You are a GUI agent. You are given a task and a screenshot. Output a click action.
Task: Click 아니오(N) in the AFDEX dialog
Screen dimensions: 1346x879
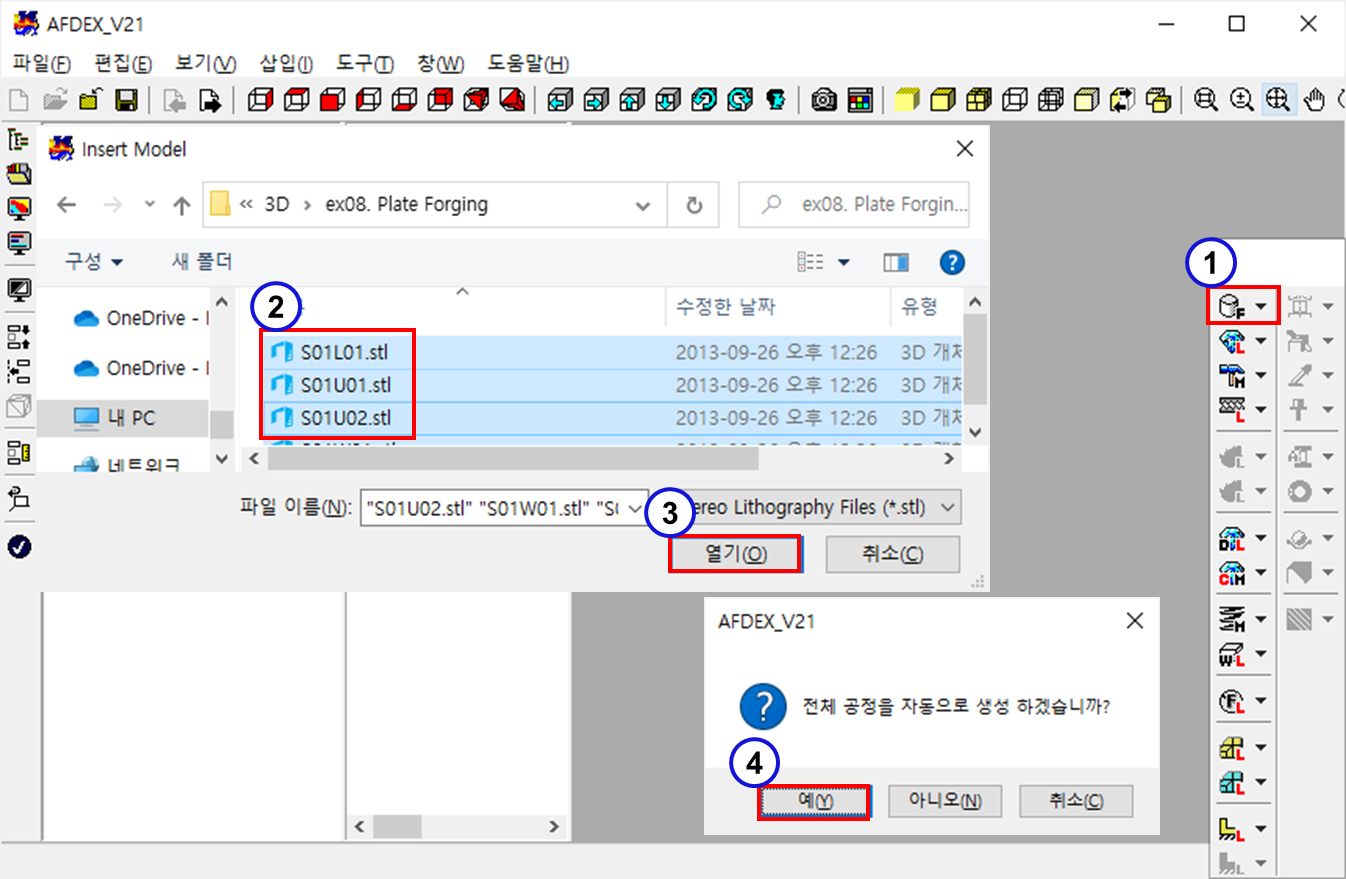[x=944, y=801]
